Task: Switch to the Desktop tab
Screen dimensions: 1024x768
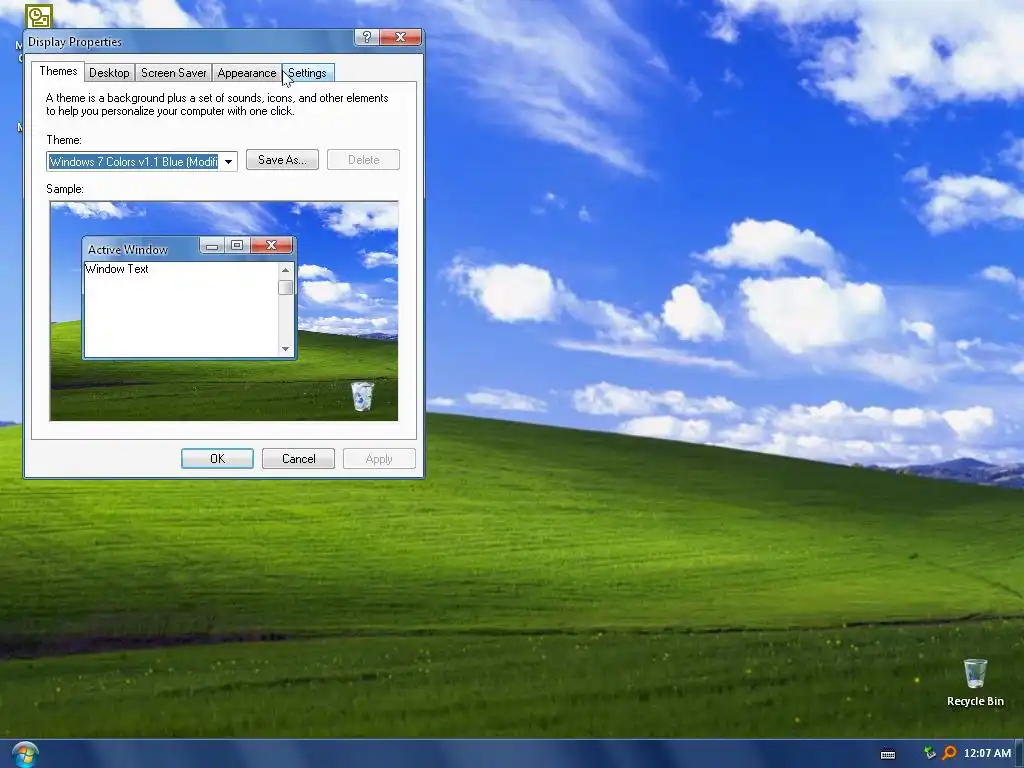Action: tap(109, 72)
